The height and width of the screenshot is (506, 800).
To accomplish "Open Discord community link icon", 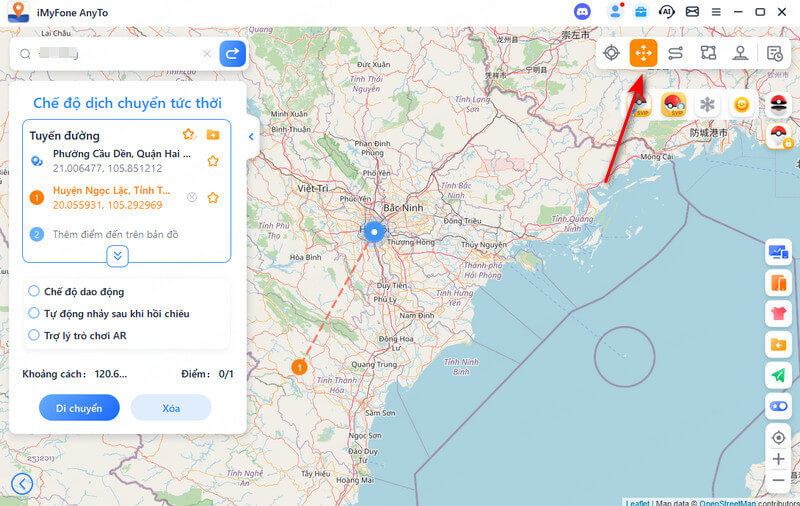I will pos(582,12).
